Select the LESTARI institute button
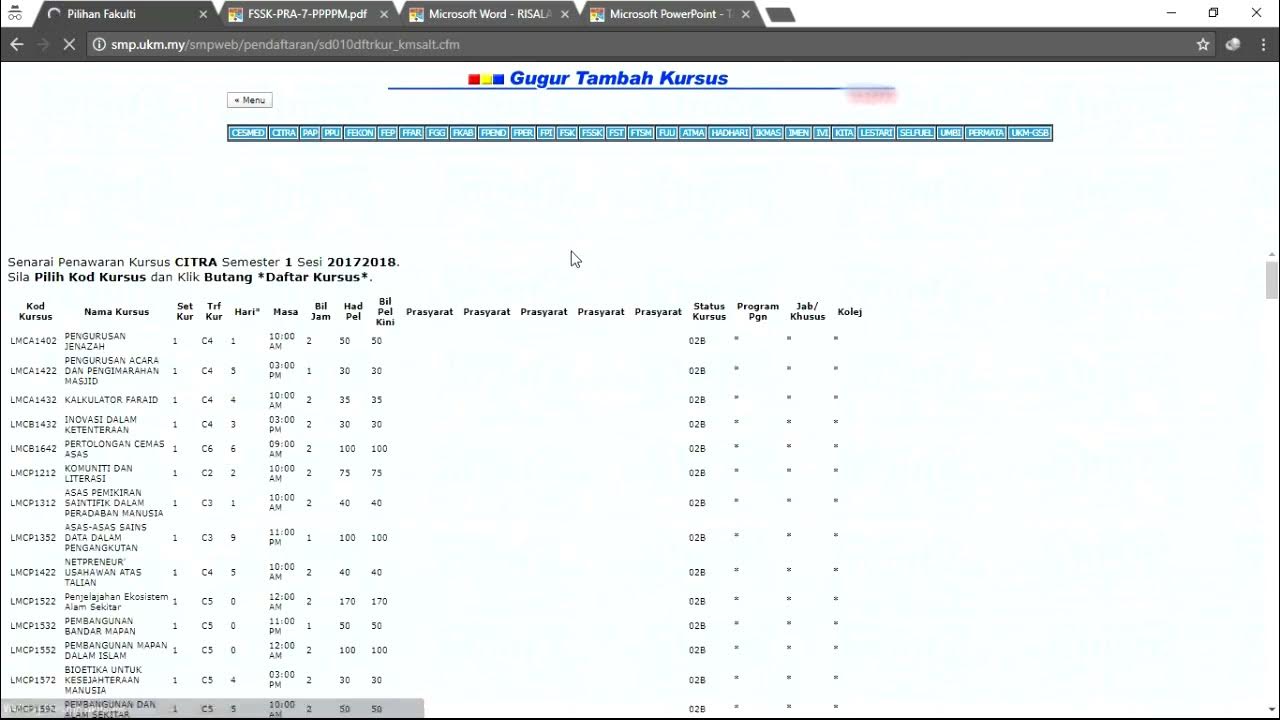This screenshot has width=1280, height=720. point(876,133)
